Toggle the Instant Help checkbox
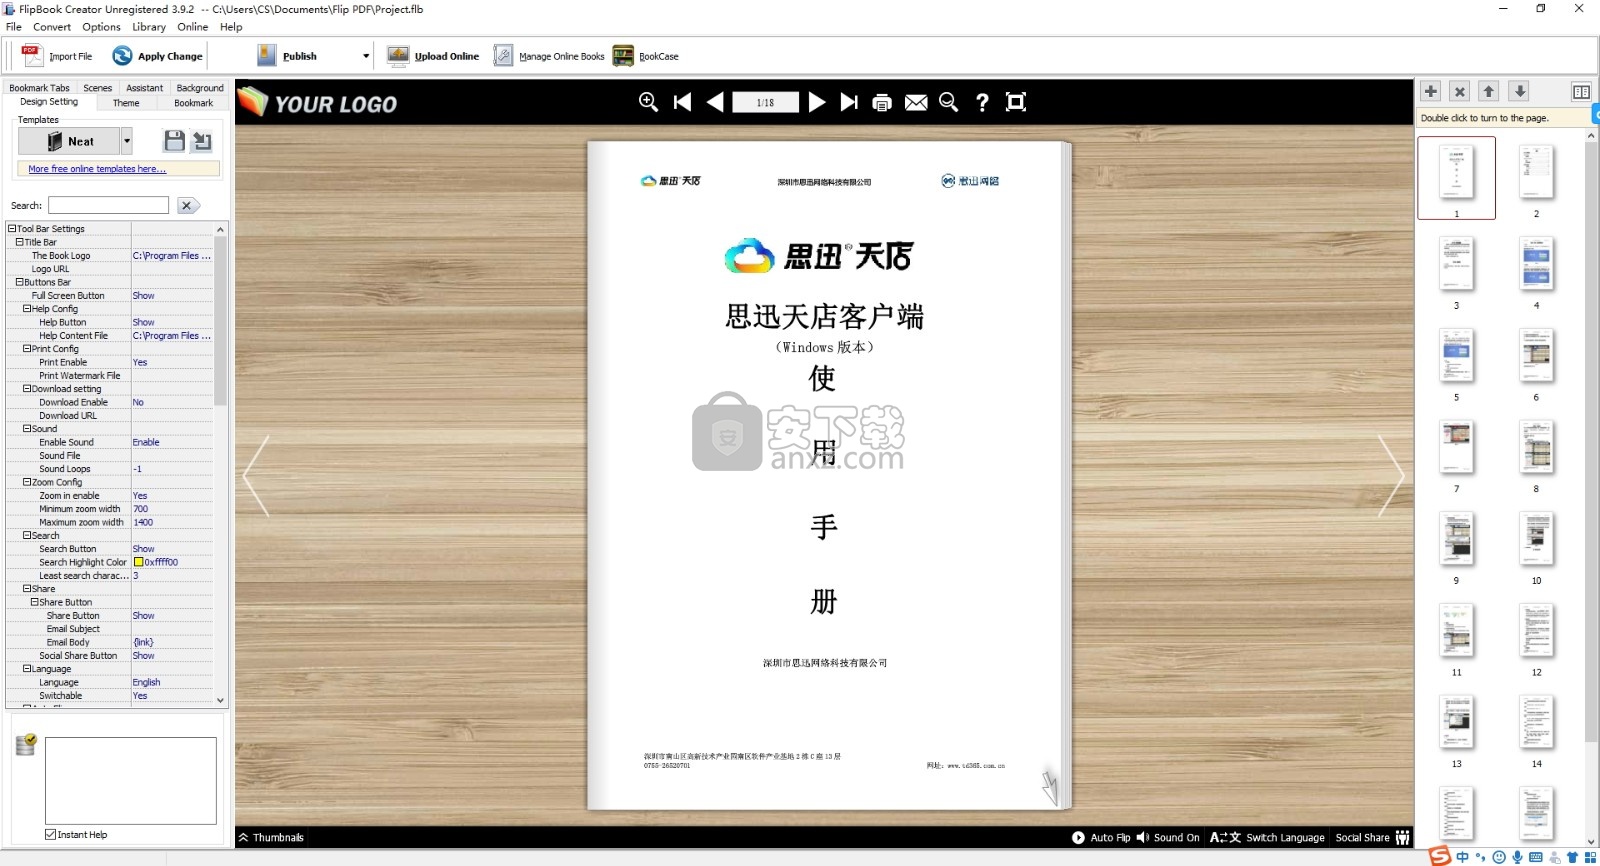 (x=50, y=834)
